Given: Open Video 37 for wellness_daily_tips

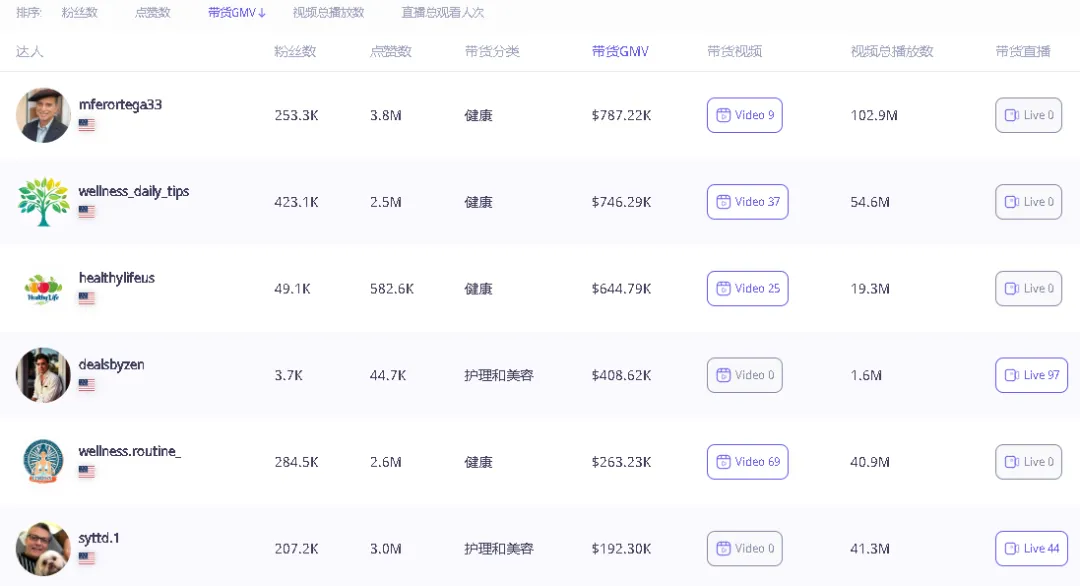Looking at the screenshot, I should tap(747, 202).
